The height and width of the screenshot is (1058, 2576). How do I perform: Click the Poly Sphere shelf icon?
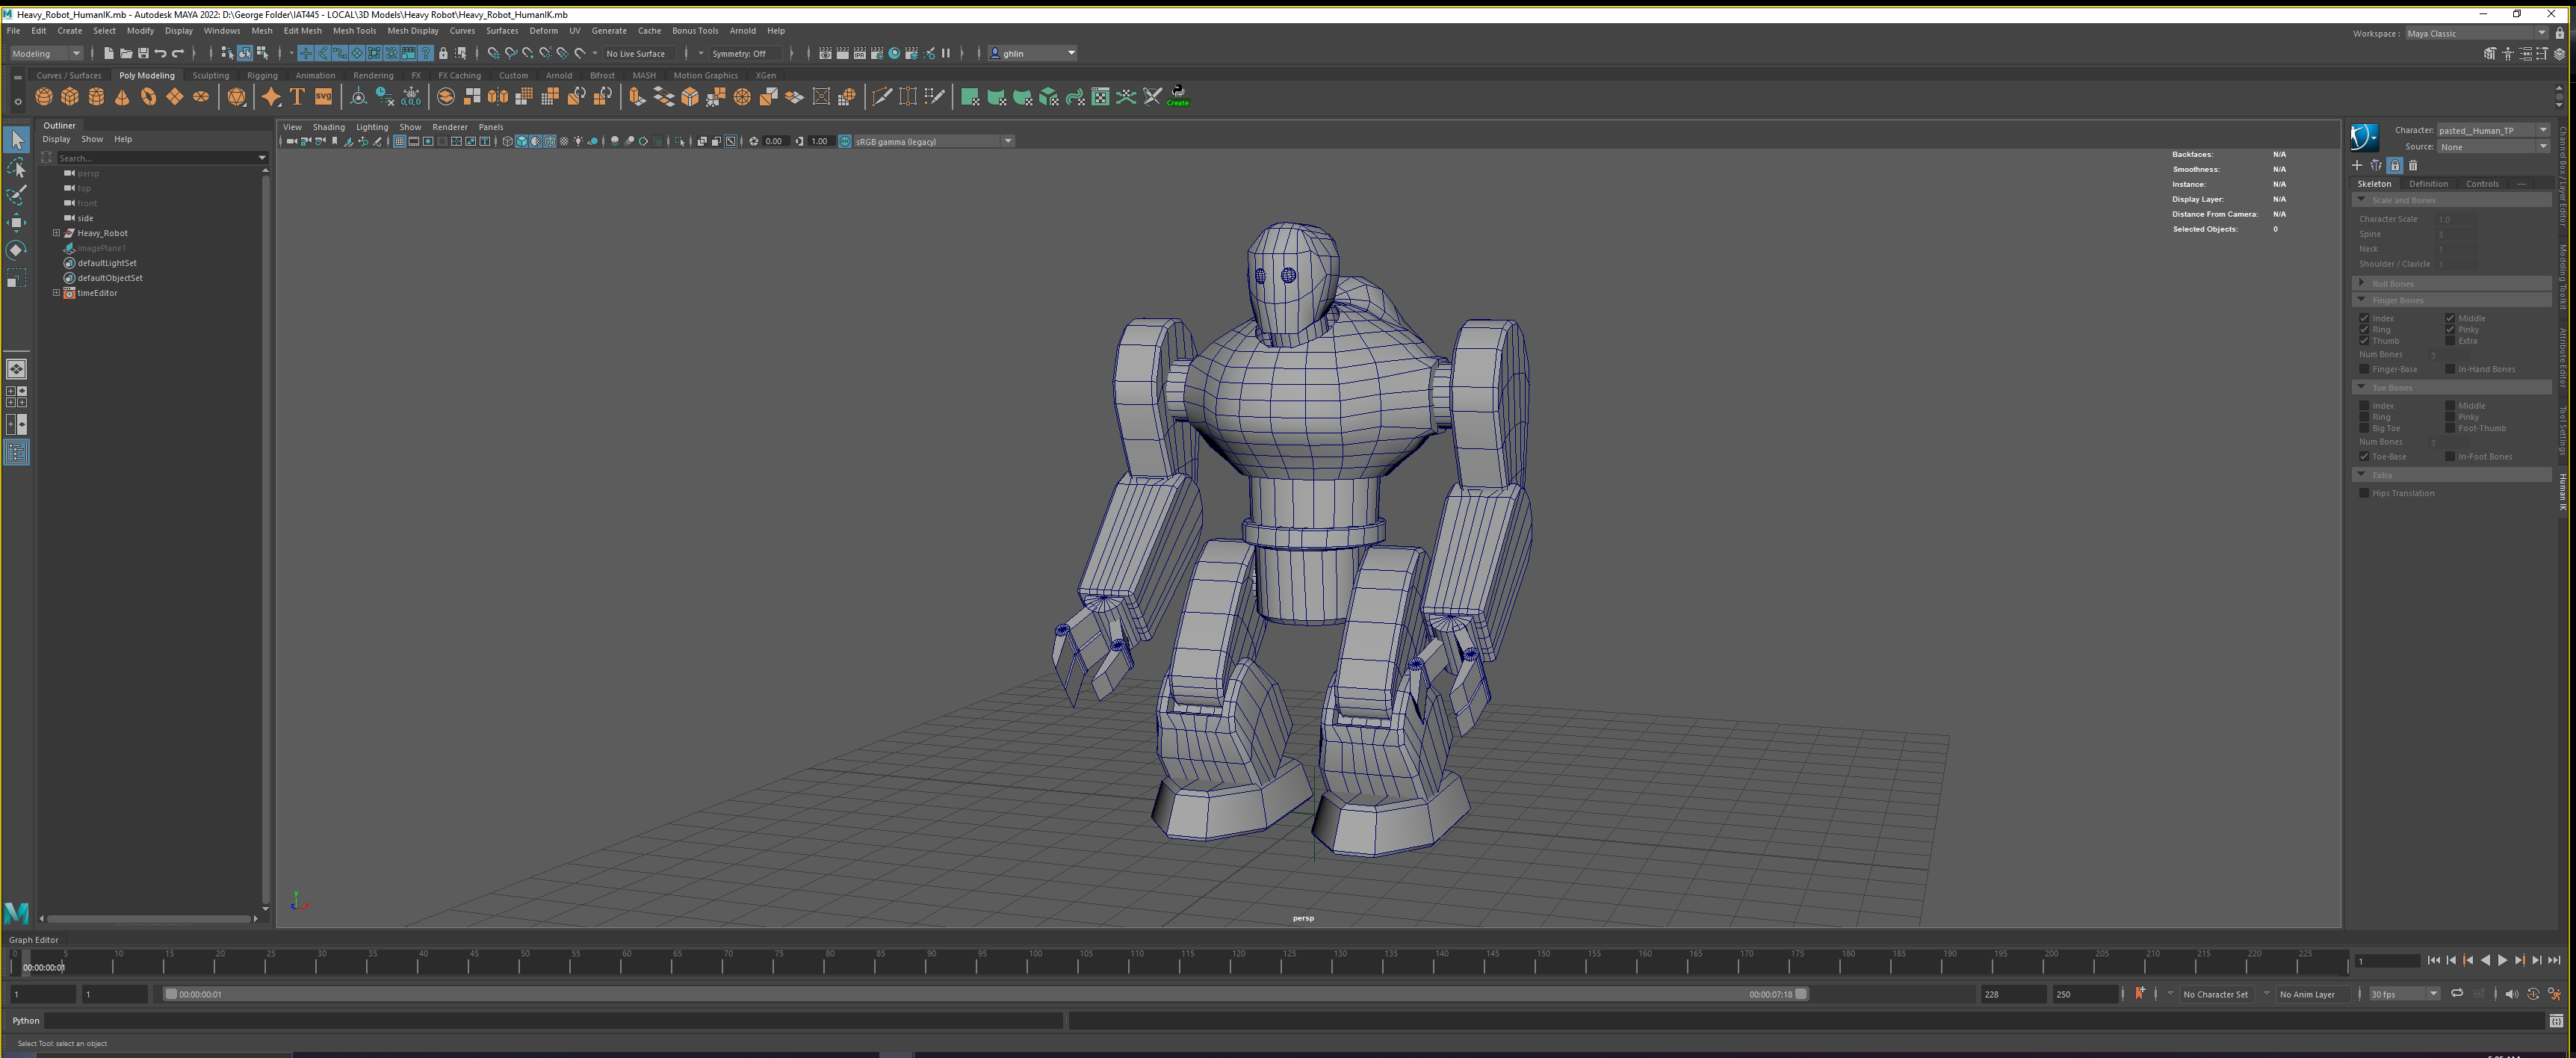click(x=44, y=97)
